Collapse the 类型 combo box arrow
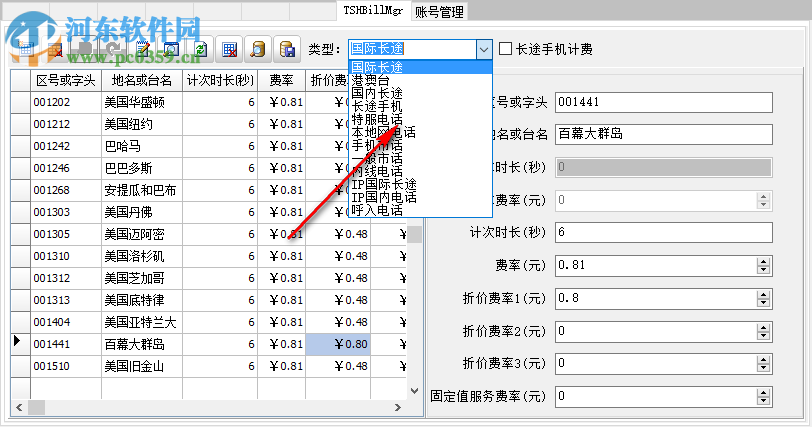Image resolution: width=812 pixels, height=427 pixels. click(484, 50)
